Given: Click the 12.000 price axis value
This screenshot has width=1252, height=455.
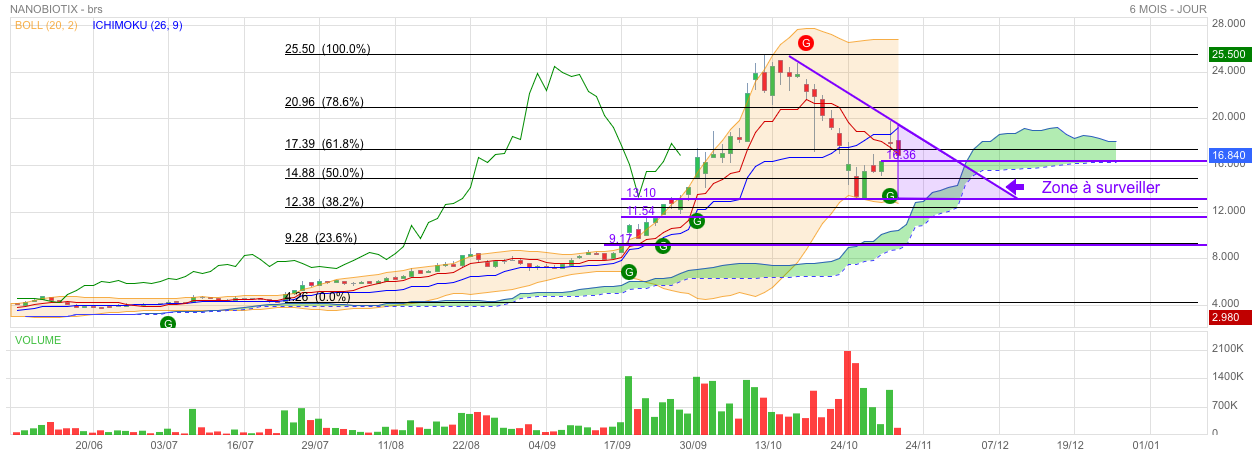Looking at the screenshot, I should pyautogui.click(x=1227, y=210).
